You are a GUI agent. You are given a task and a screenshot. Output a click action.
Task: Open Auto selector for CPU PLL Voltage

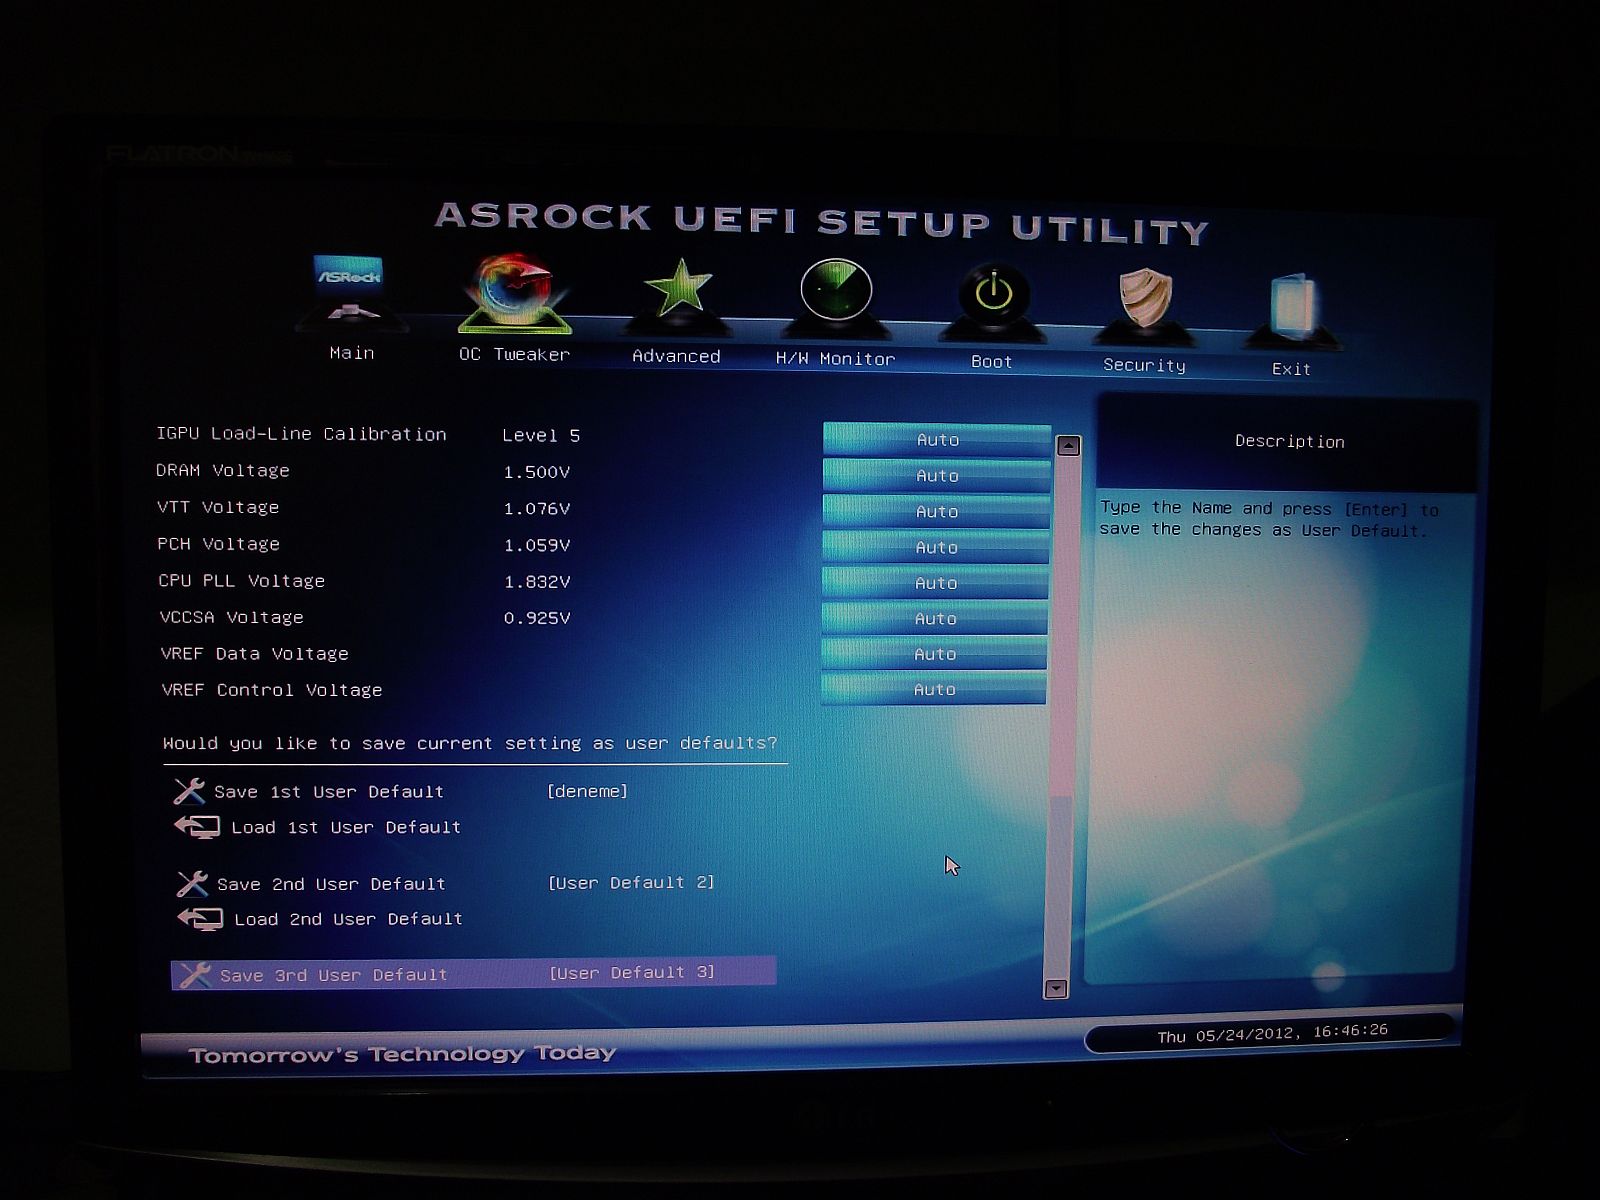coord(935,582)
